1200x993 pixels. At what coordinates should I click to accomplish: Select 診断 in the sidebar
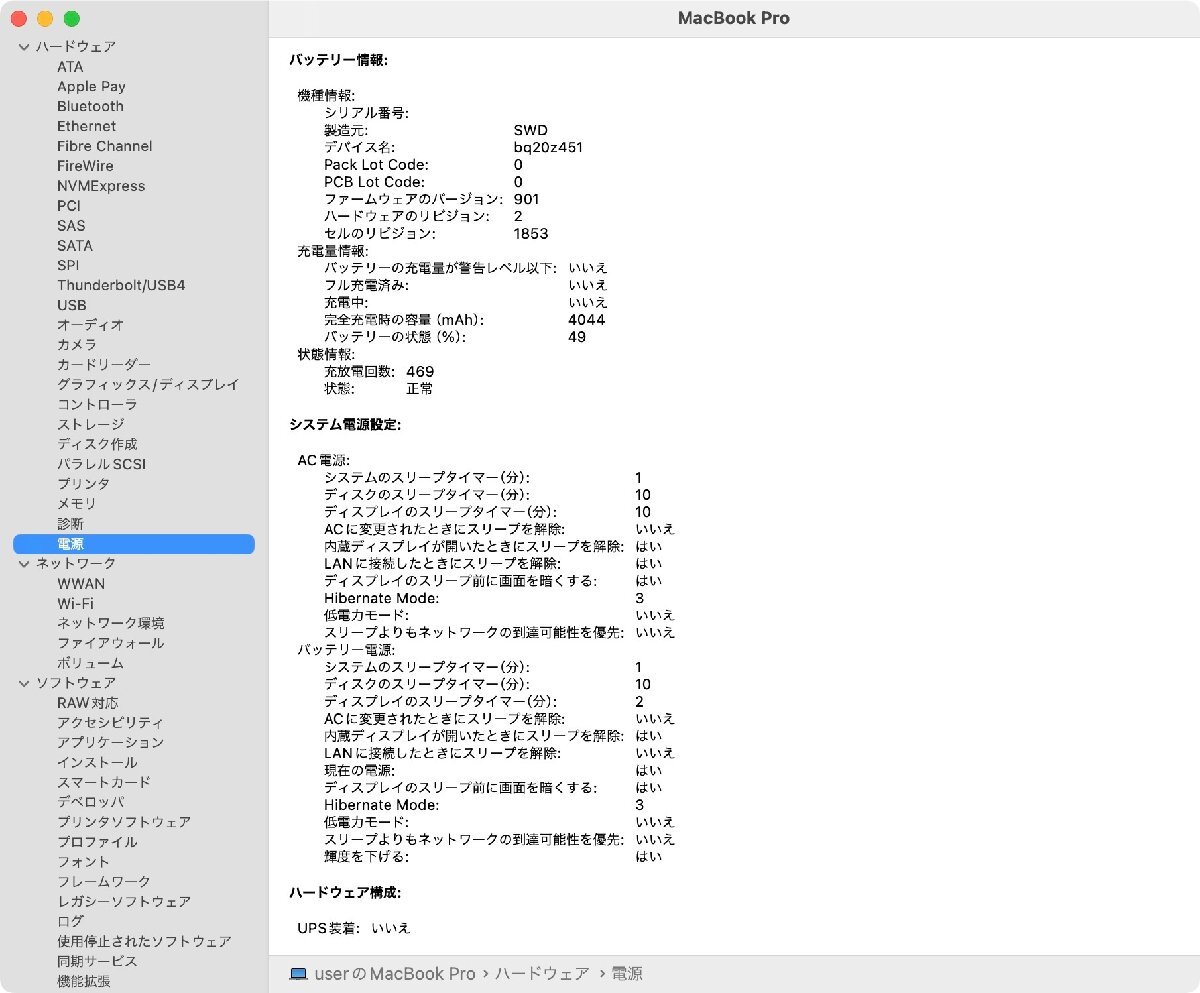pos(70,524)
